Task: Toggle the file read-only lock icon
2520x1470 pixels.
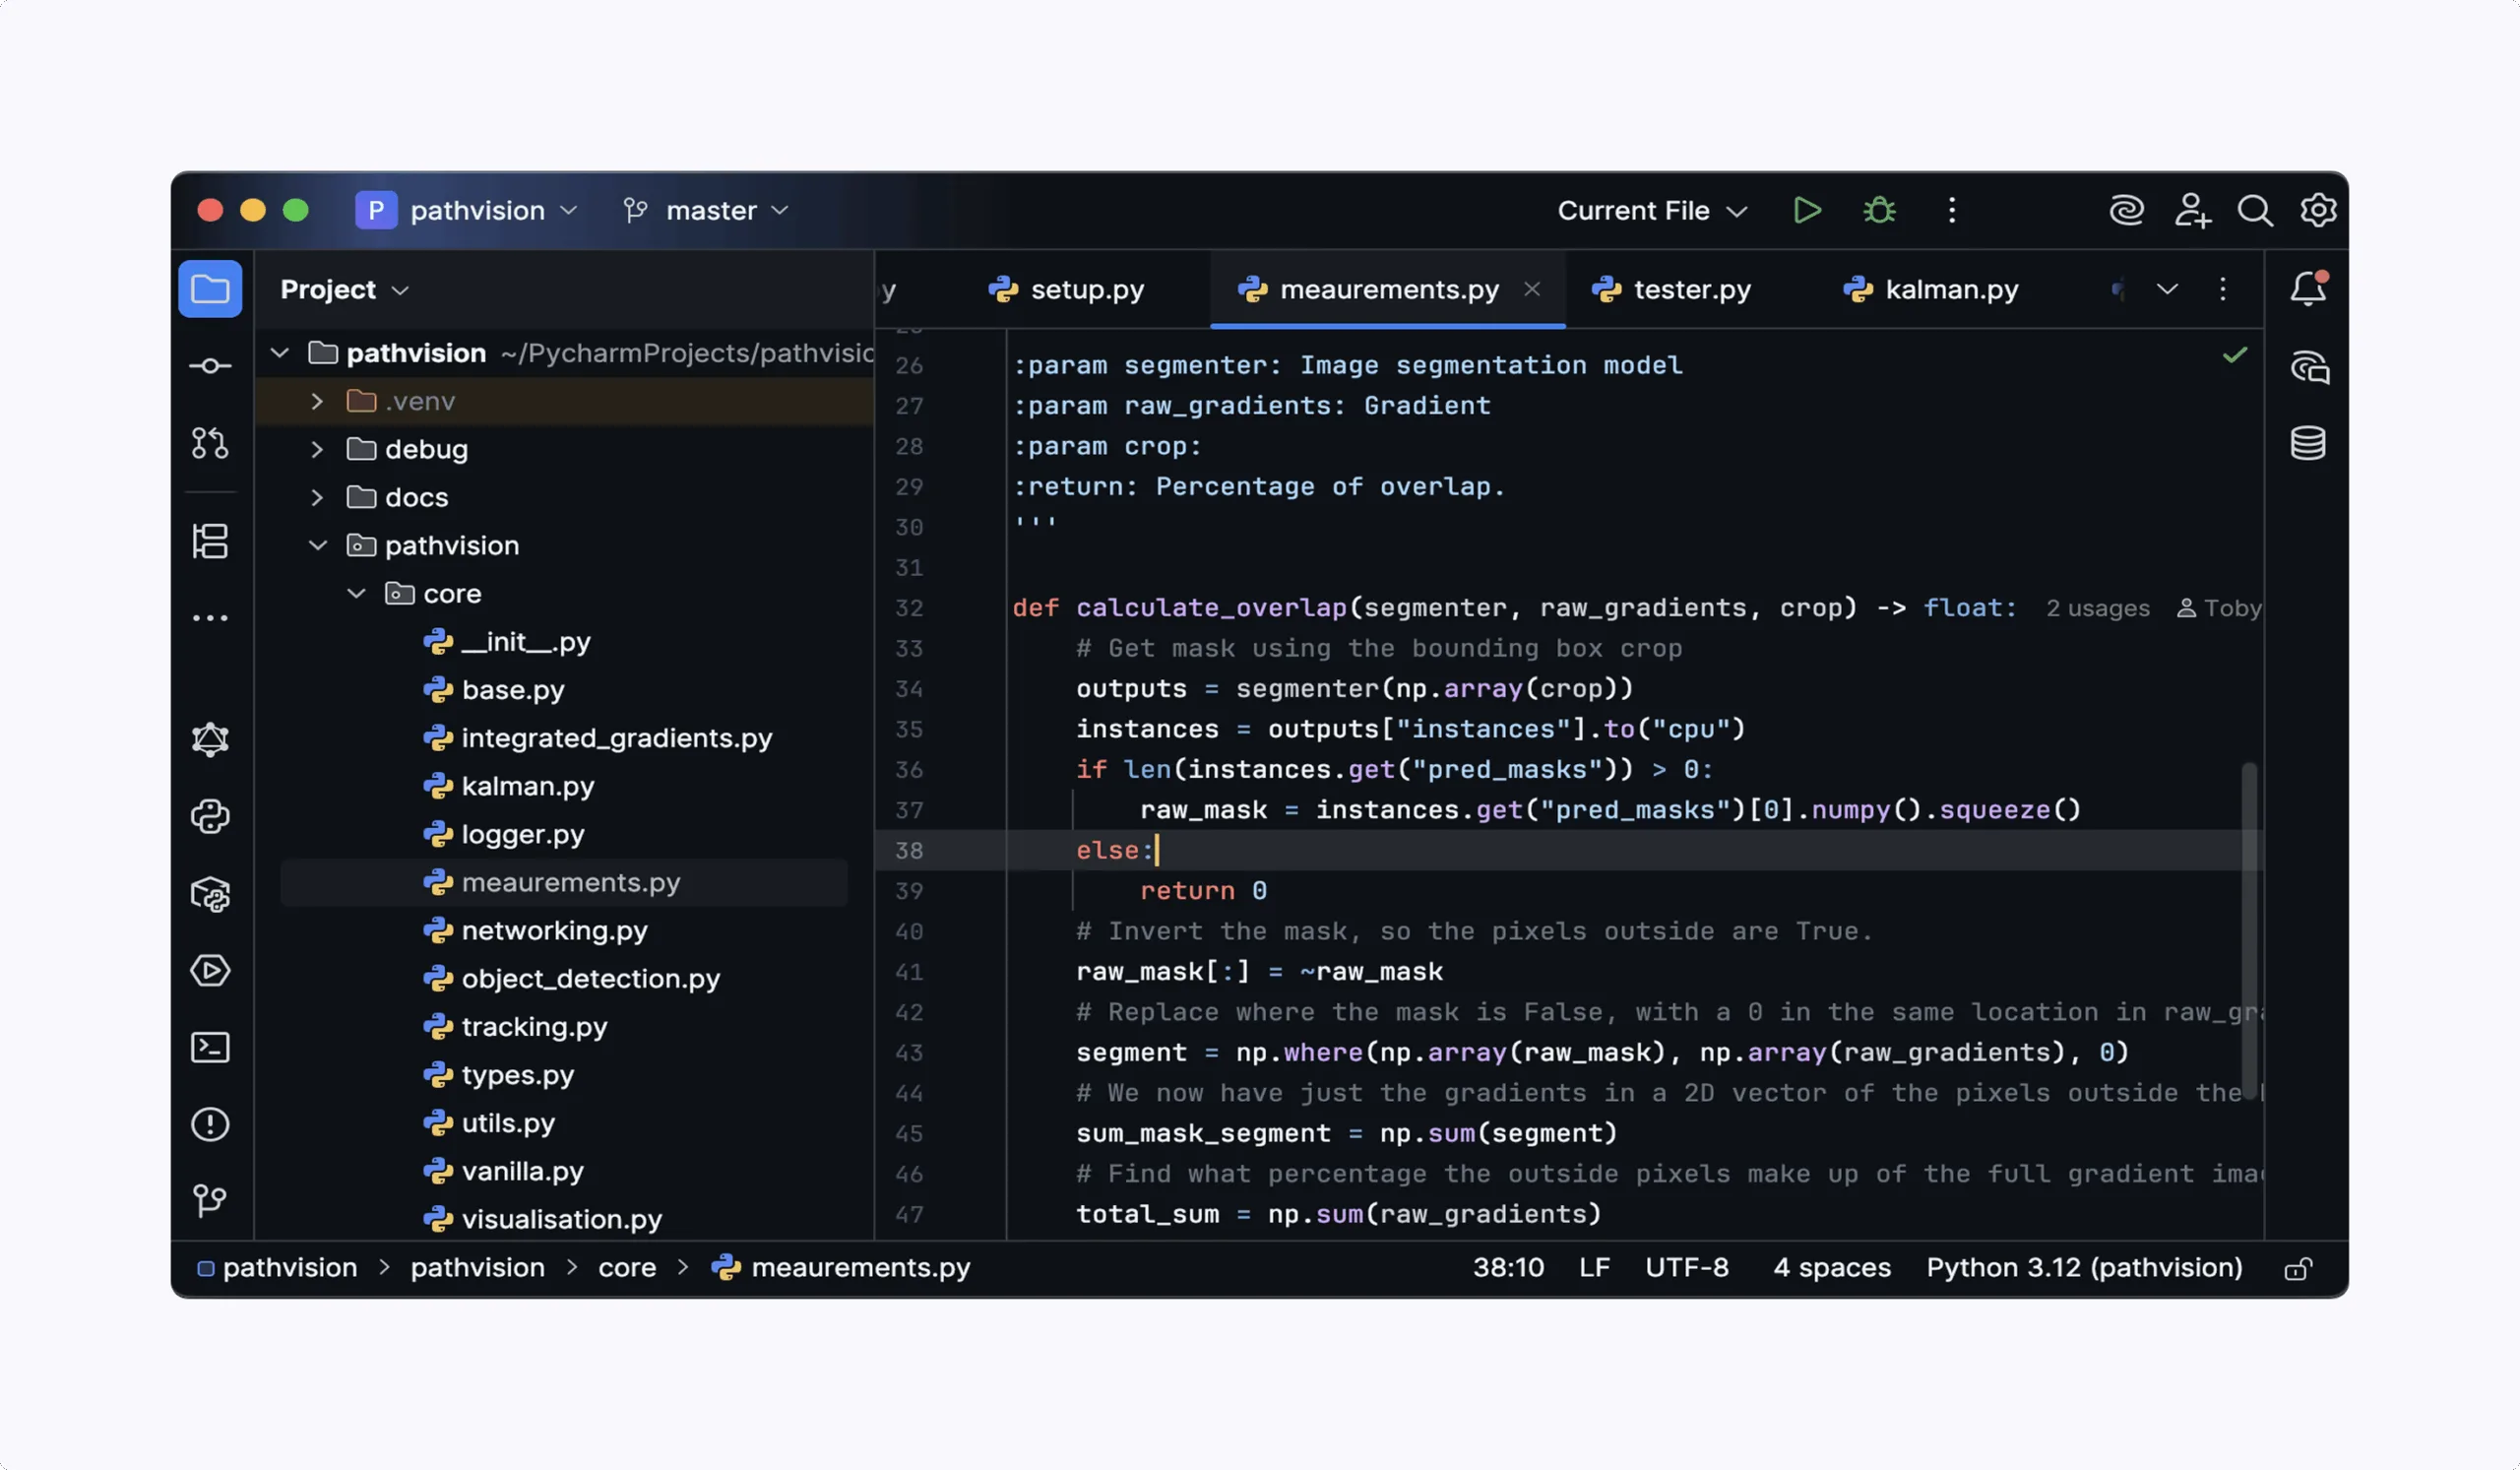Action: tap(2298, 1268)
